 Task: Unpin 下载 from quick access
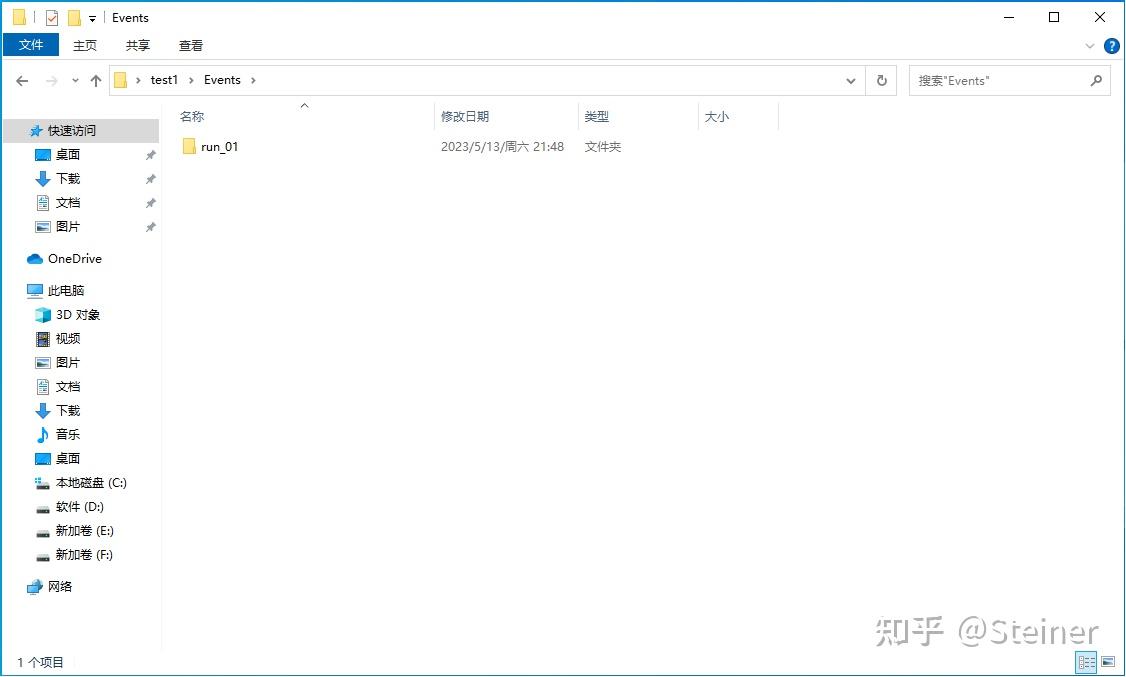point(150,178)
